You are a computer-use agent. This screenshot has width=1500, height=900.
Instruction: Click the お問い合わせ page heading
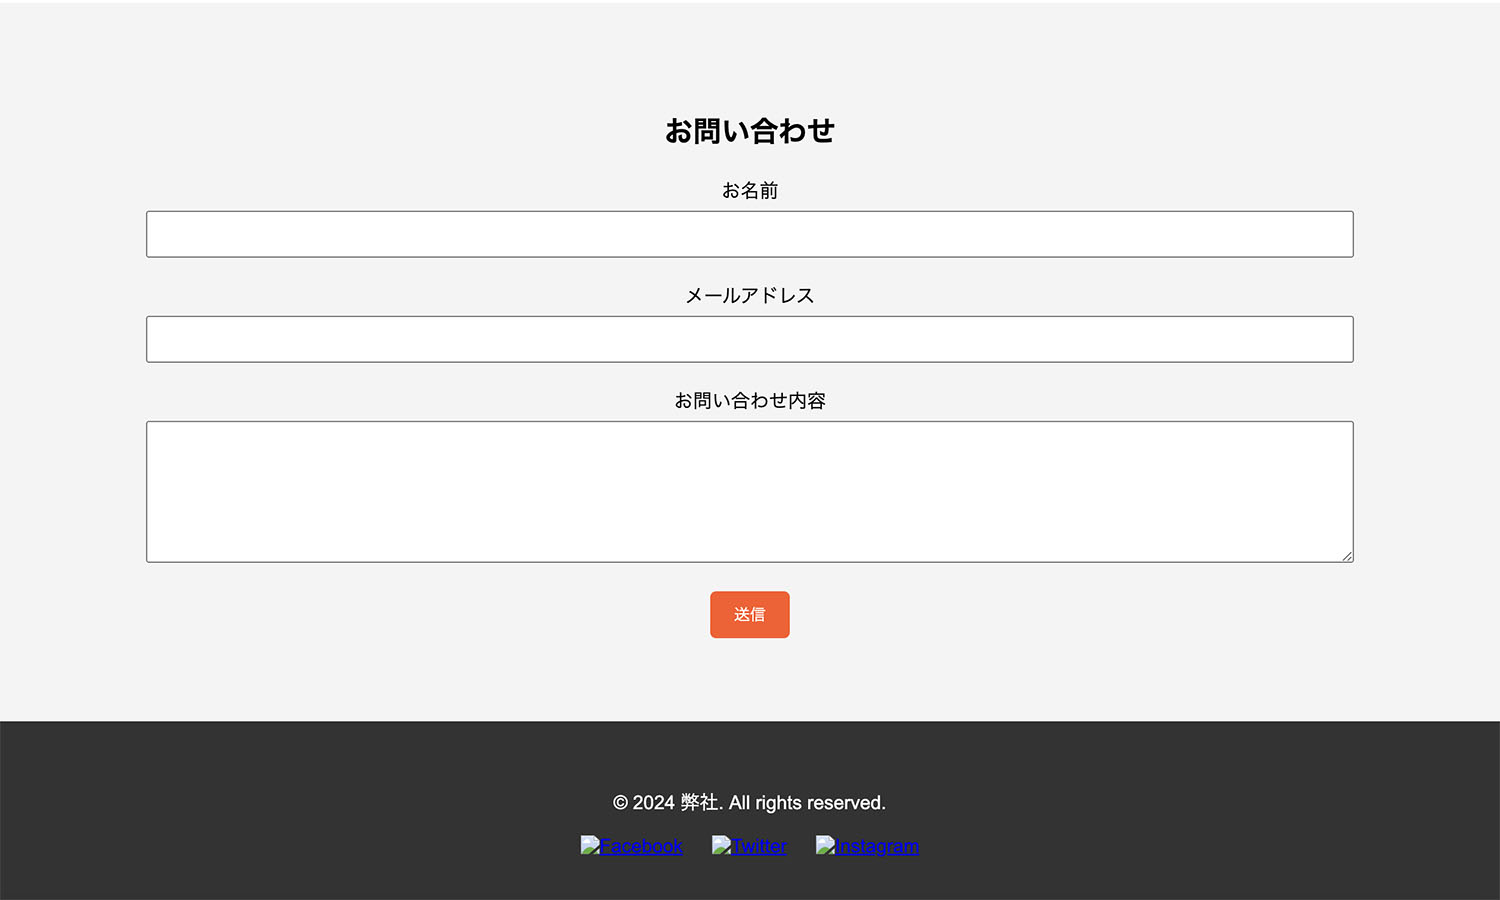[x=750, y=131]
